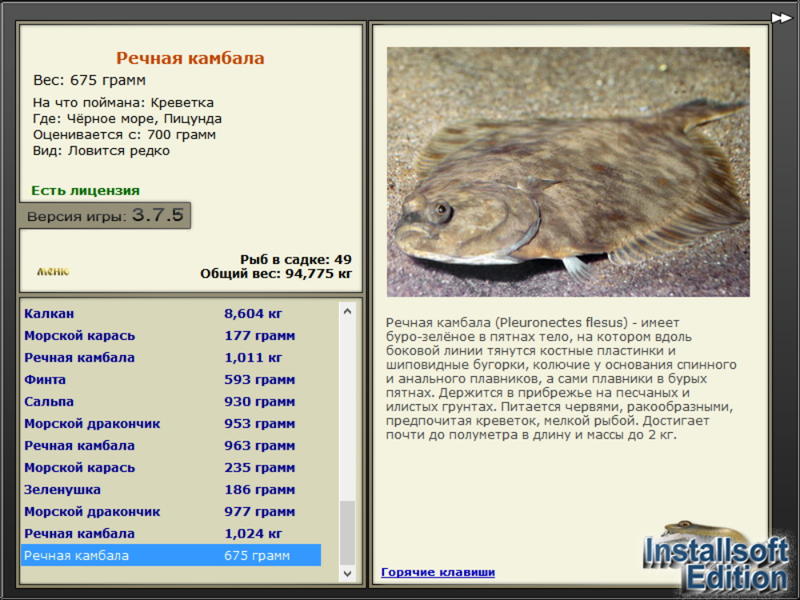Select Речная камбала 1,011 кг entry
Image resolution: width=800 pixels, height=600 pixels.
tap(171, 357)
